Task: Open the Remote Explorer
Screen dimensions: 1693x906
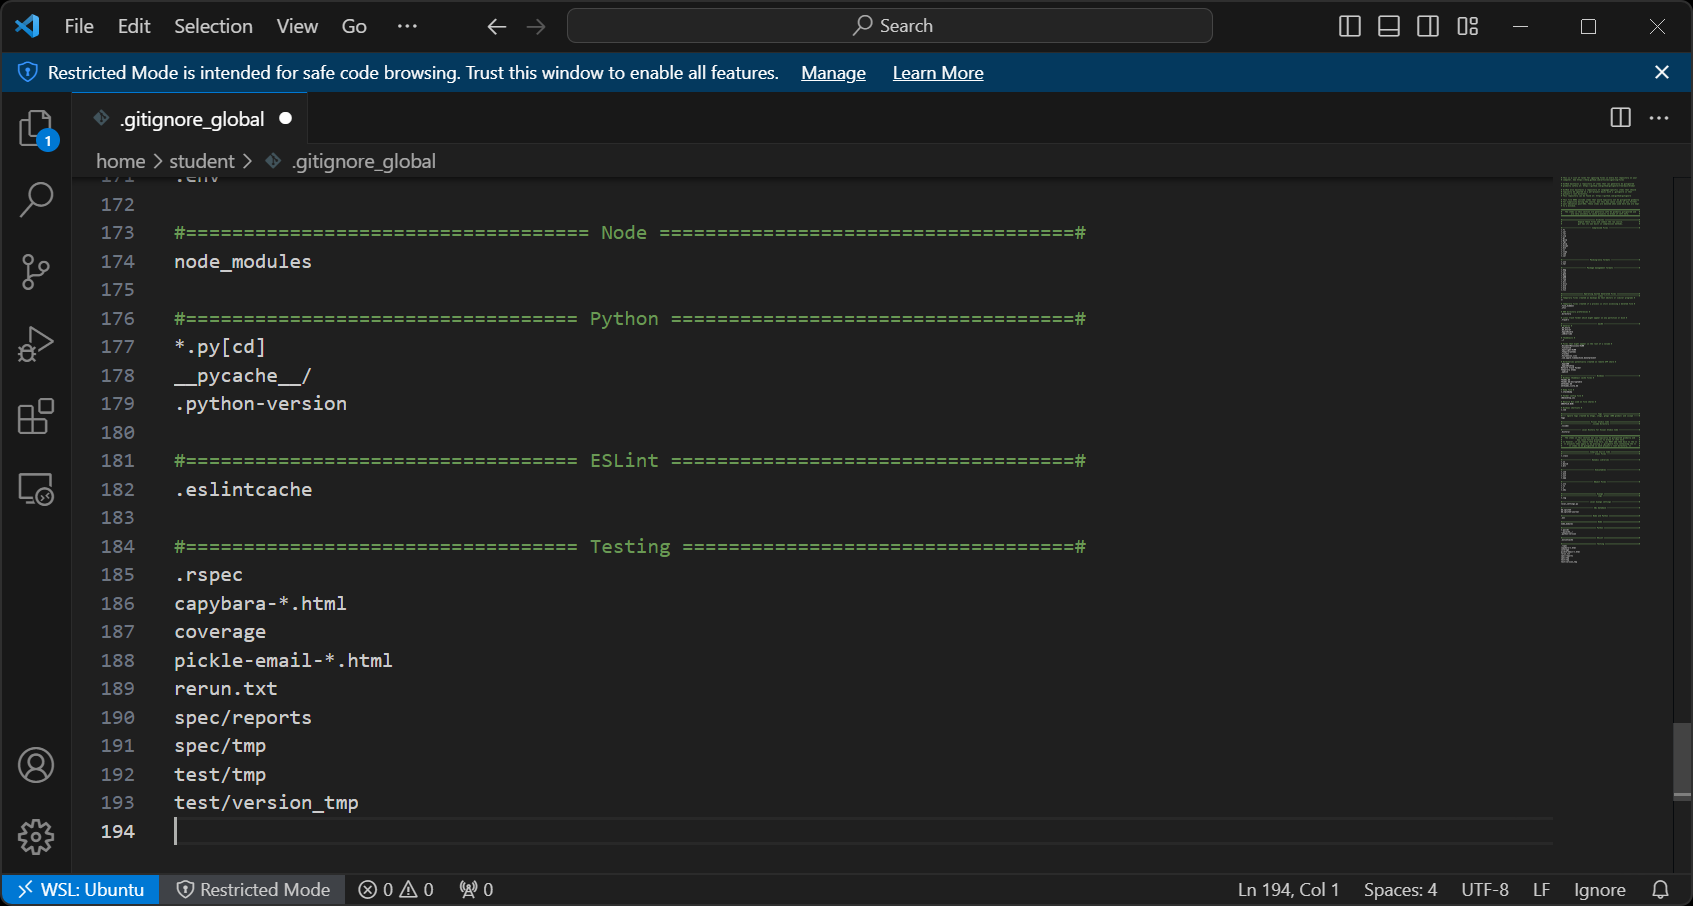Action: point(36,489)
